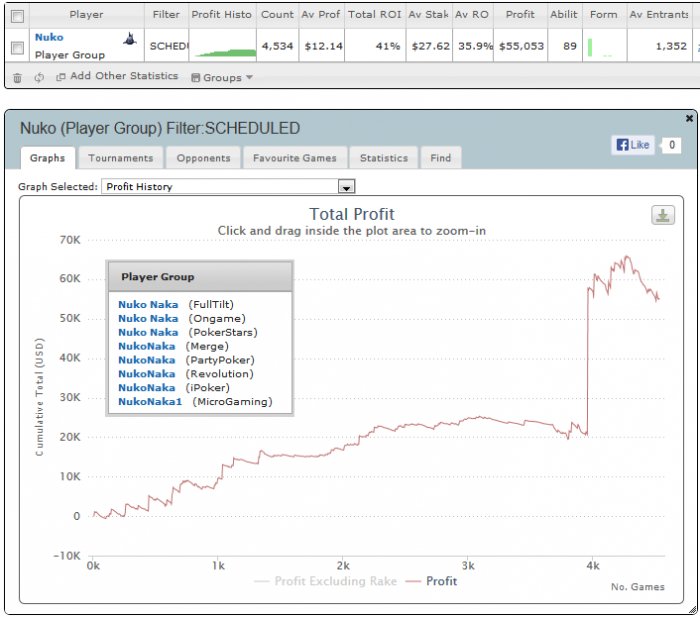This screenshot has width=700, height=617.
Task: Sort by the Profit column header
Action: click(x=520, y=15)
